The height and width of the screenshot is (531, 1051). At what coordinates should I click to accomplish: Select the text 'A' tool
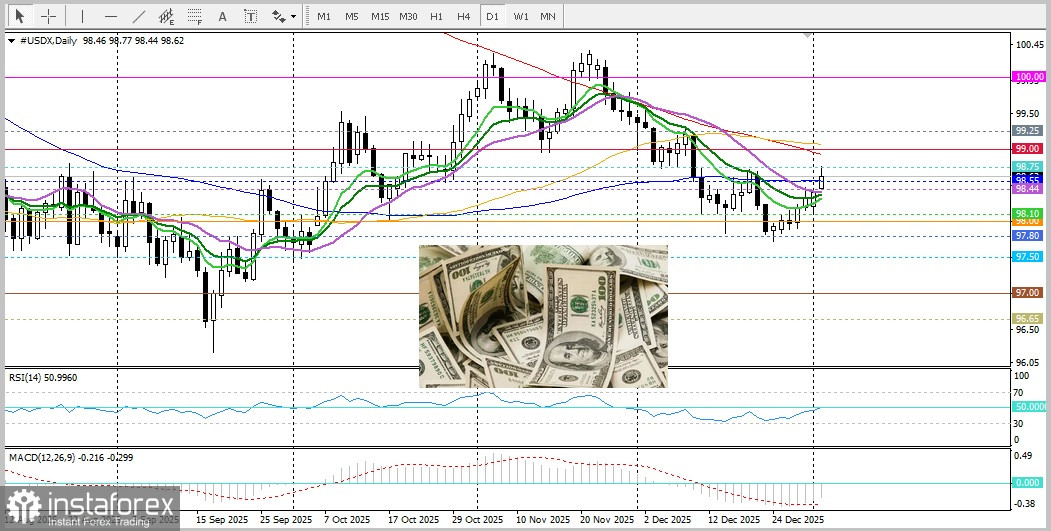point(223,16)
